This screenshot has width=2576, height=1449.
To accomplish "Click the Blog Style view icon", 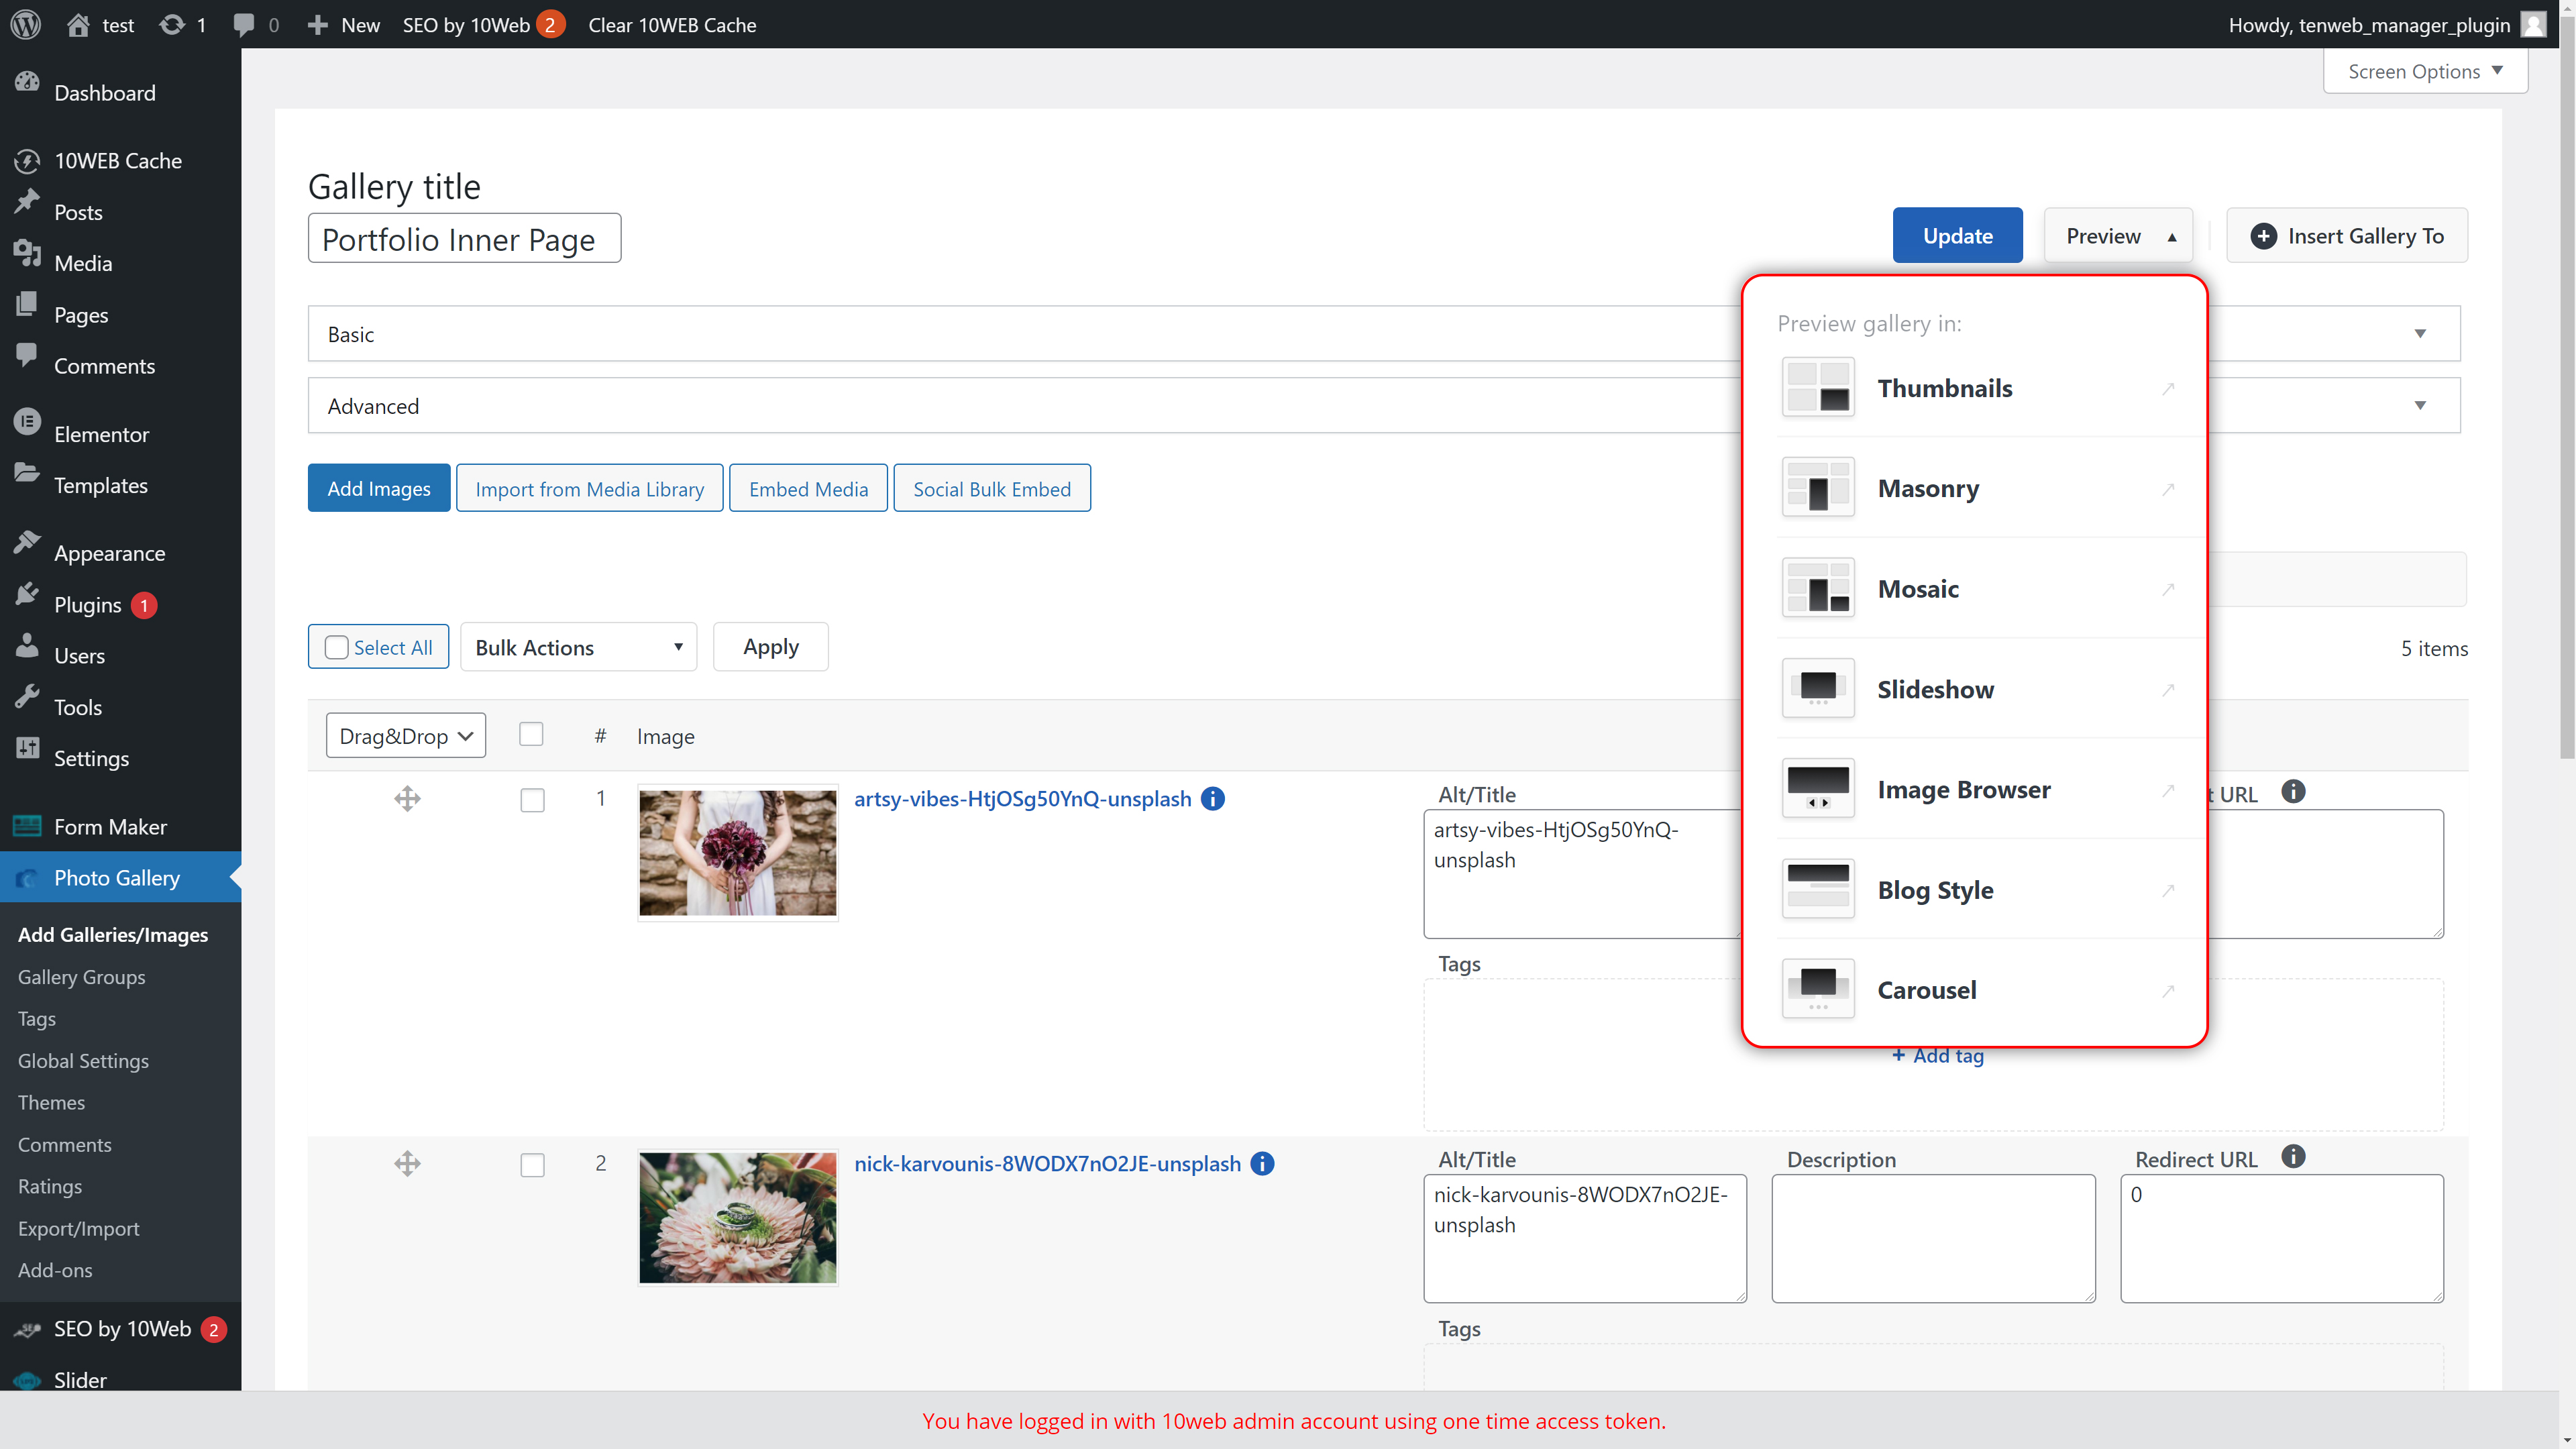I will tap(1818, 889).
